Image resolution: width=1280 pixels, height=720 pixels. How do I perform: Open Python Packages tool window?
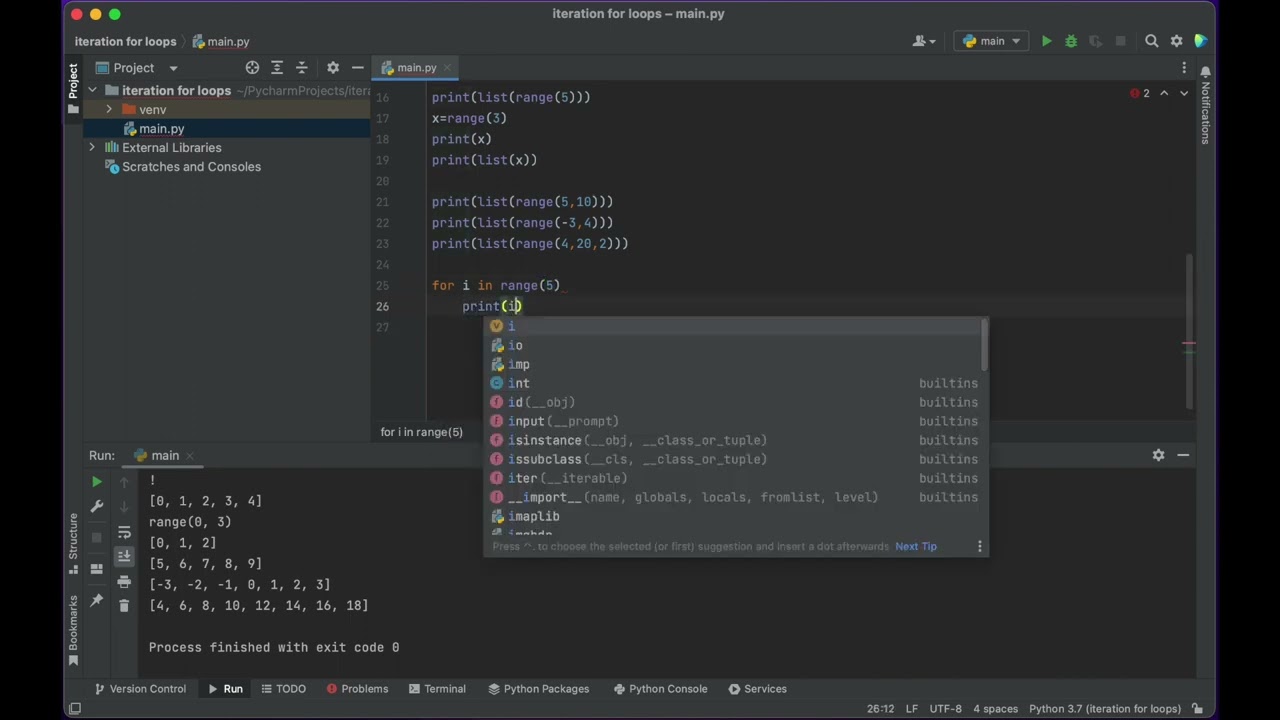(538, 689)
